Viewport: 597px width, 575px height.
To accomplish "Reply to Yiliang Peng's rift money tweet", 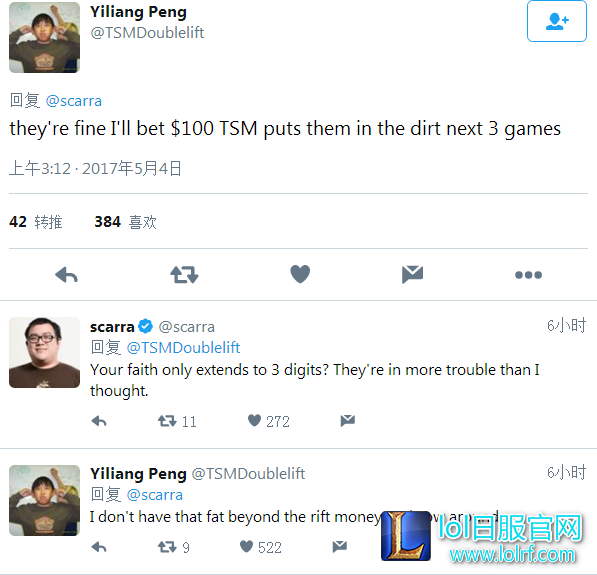I will [x=99, y=547].
